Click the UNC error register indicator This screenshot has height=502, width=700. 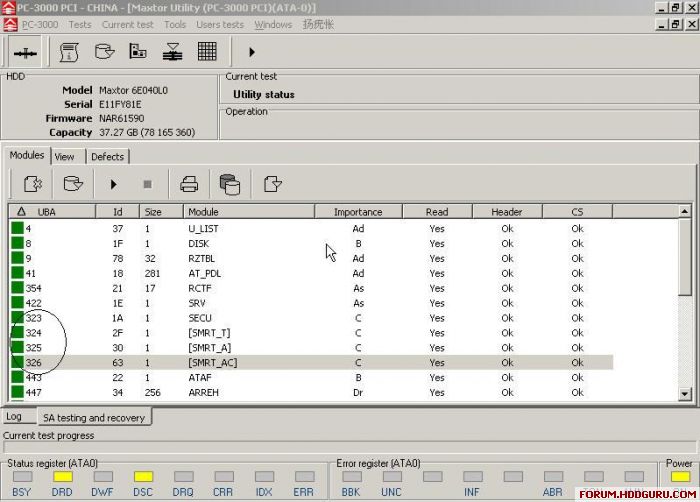[x=392, y=477]
